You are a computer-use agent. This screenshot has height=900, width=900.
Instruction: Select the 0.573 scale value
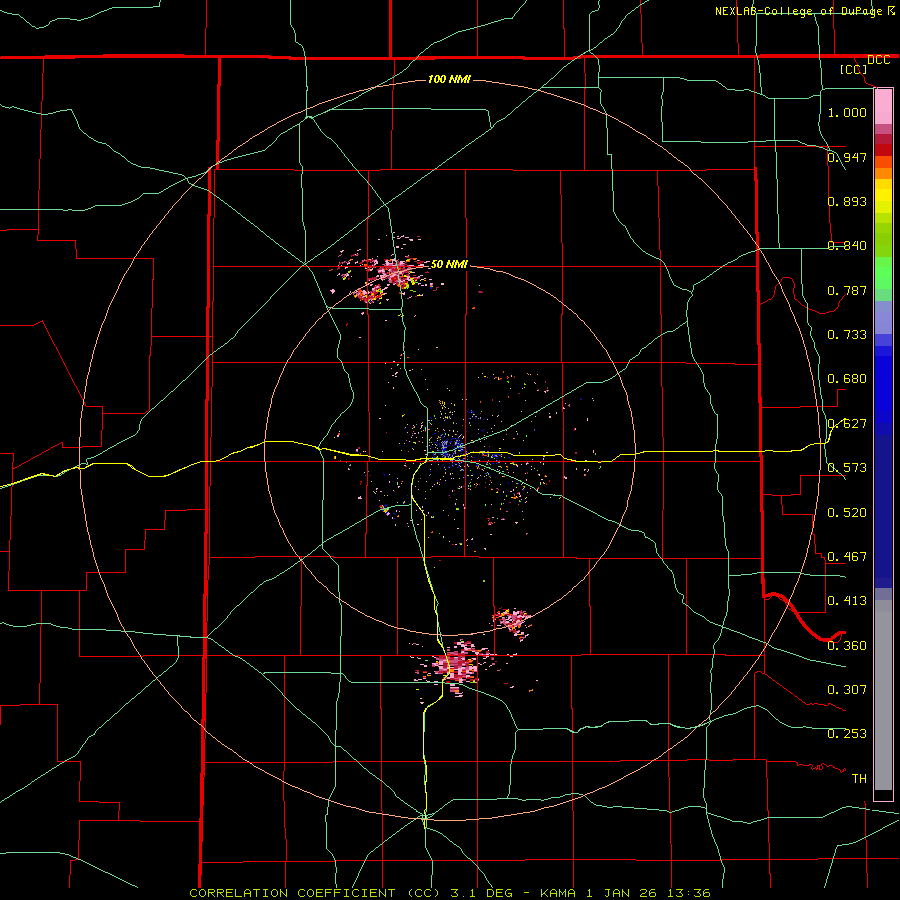click(x=847, y=468)
